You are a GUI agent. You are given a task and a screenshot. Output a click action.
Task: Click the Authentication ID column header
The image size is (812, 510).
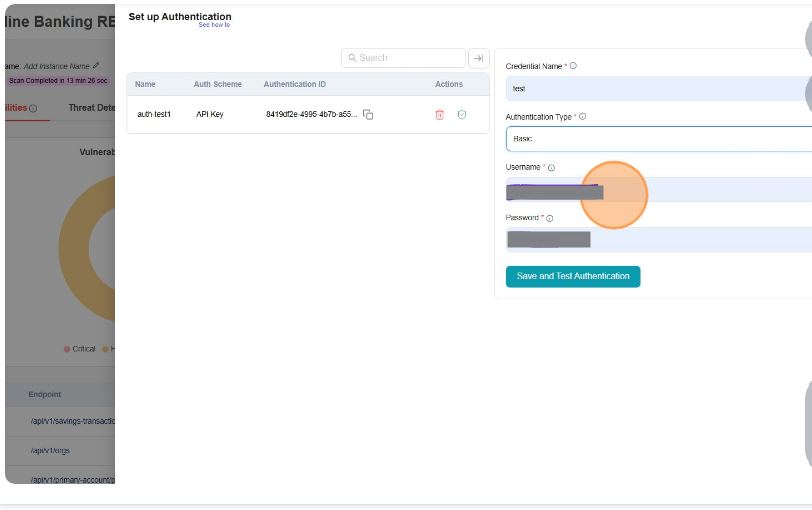295,84
